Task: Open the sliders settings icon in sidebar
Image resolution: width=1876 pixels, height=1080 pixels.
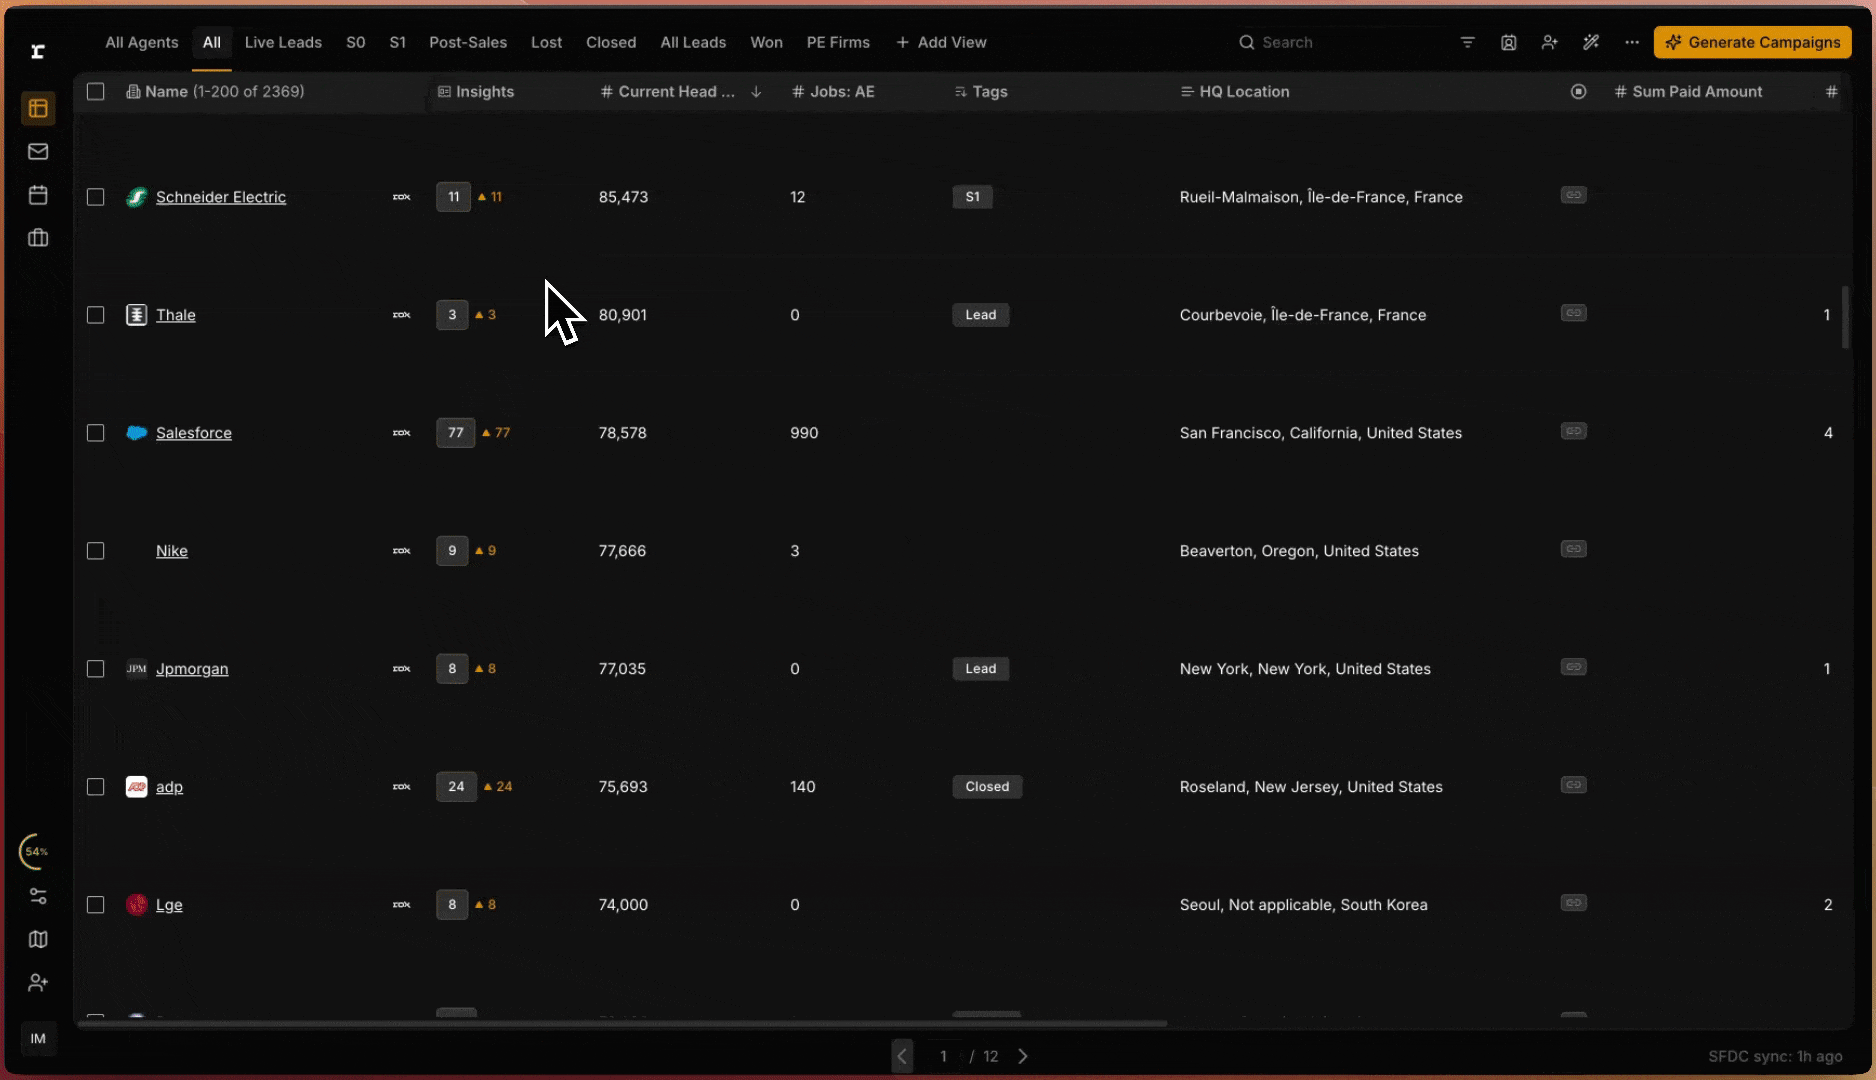Action: (38, 896)
